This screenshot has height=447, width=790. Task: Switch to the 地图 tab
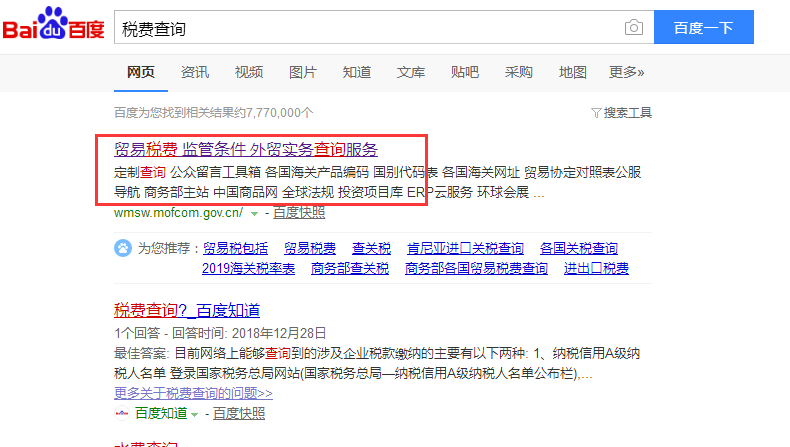pos(572,72)
